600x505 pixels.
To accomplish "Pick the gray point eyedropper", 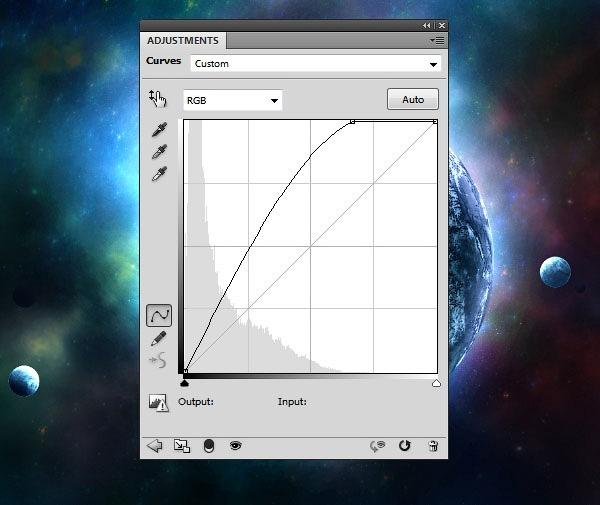I will pos(159,152).
